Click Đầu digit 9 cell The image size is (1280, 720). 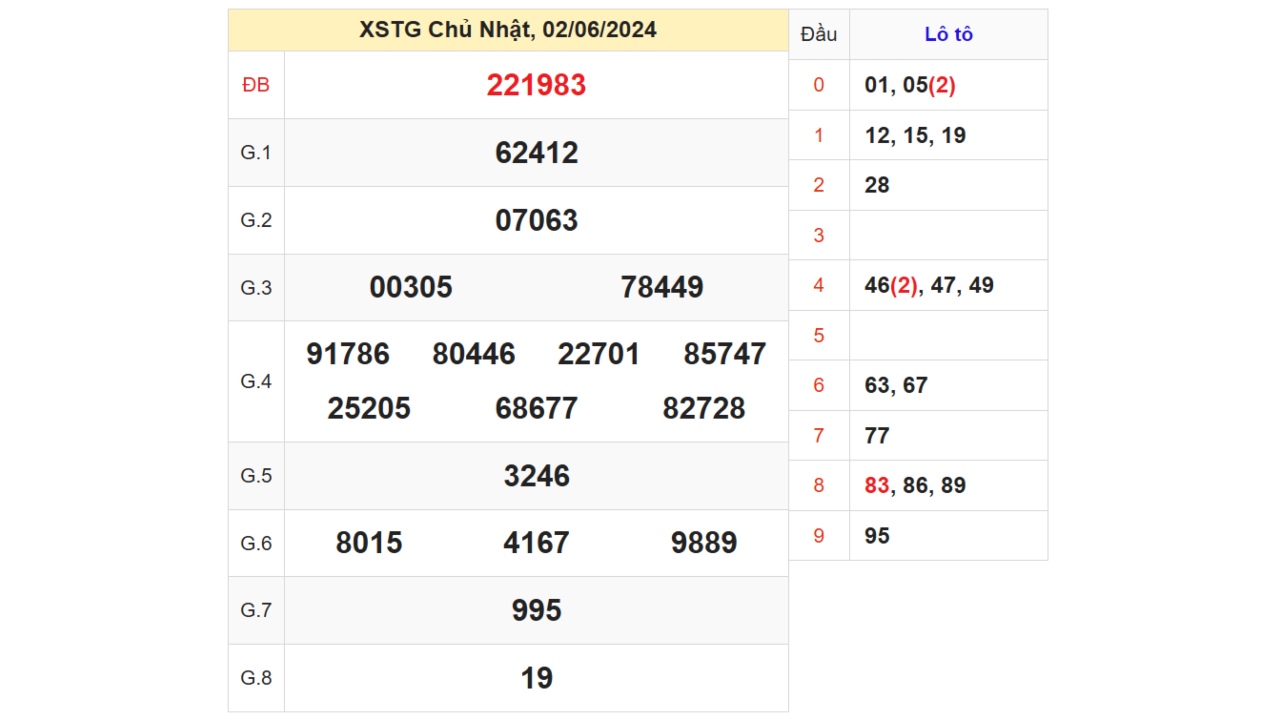pos(819,535)
